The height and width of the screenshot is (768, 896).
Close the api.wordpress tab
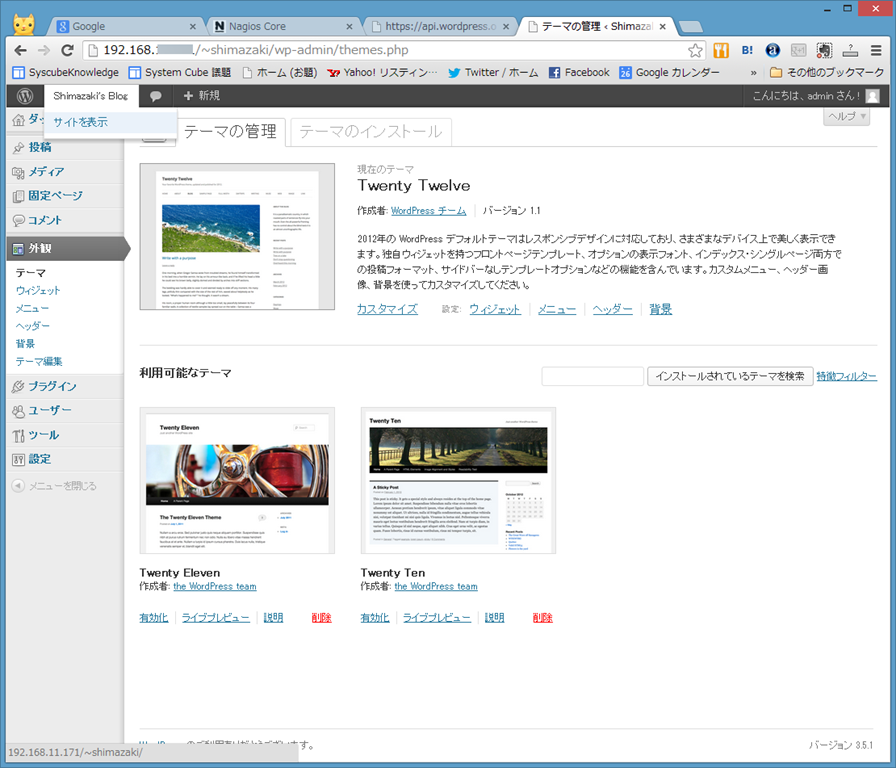coord(506,26)
